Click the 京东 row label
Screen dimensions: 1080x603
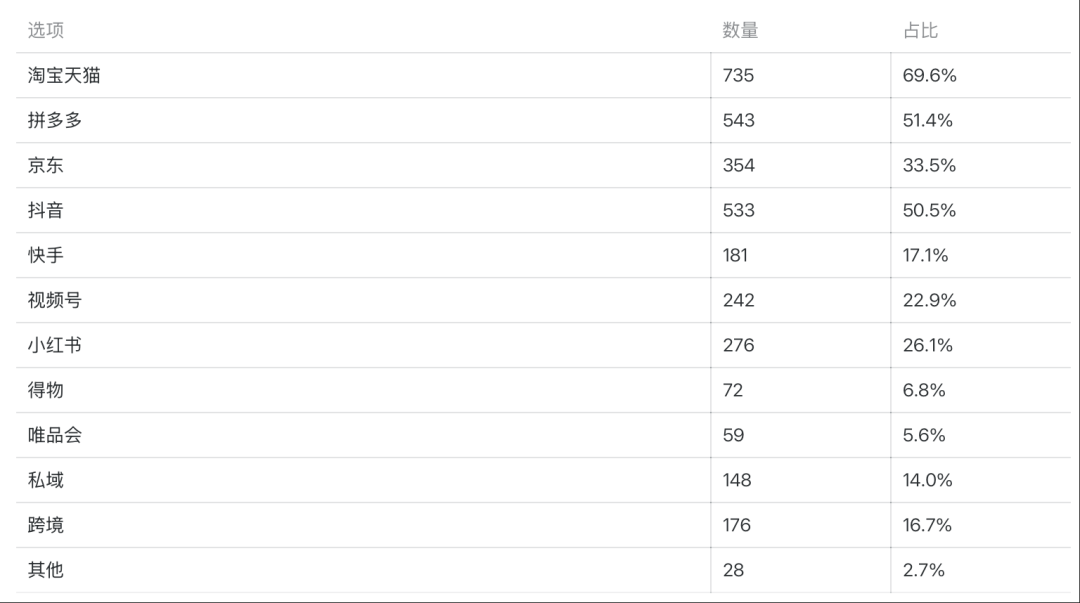coord(46,165)
